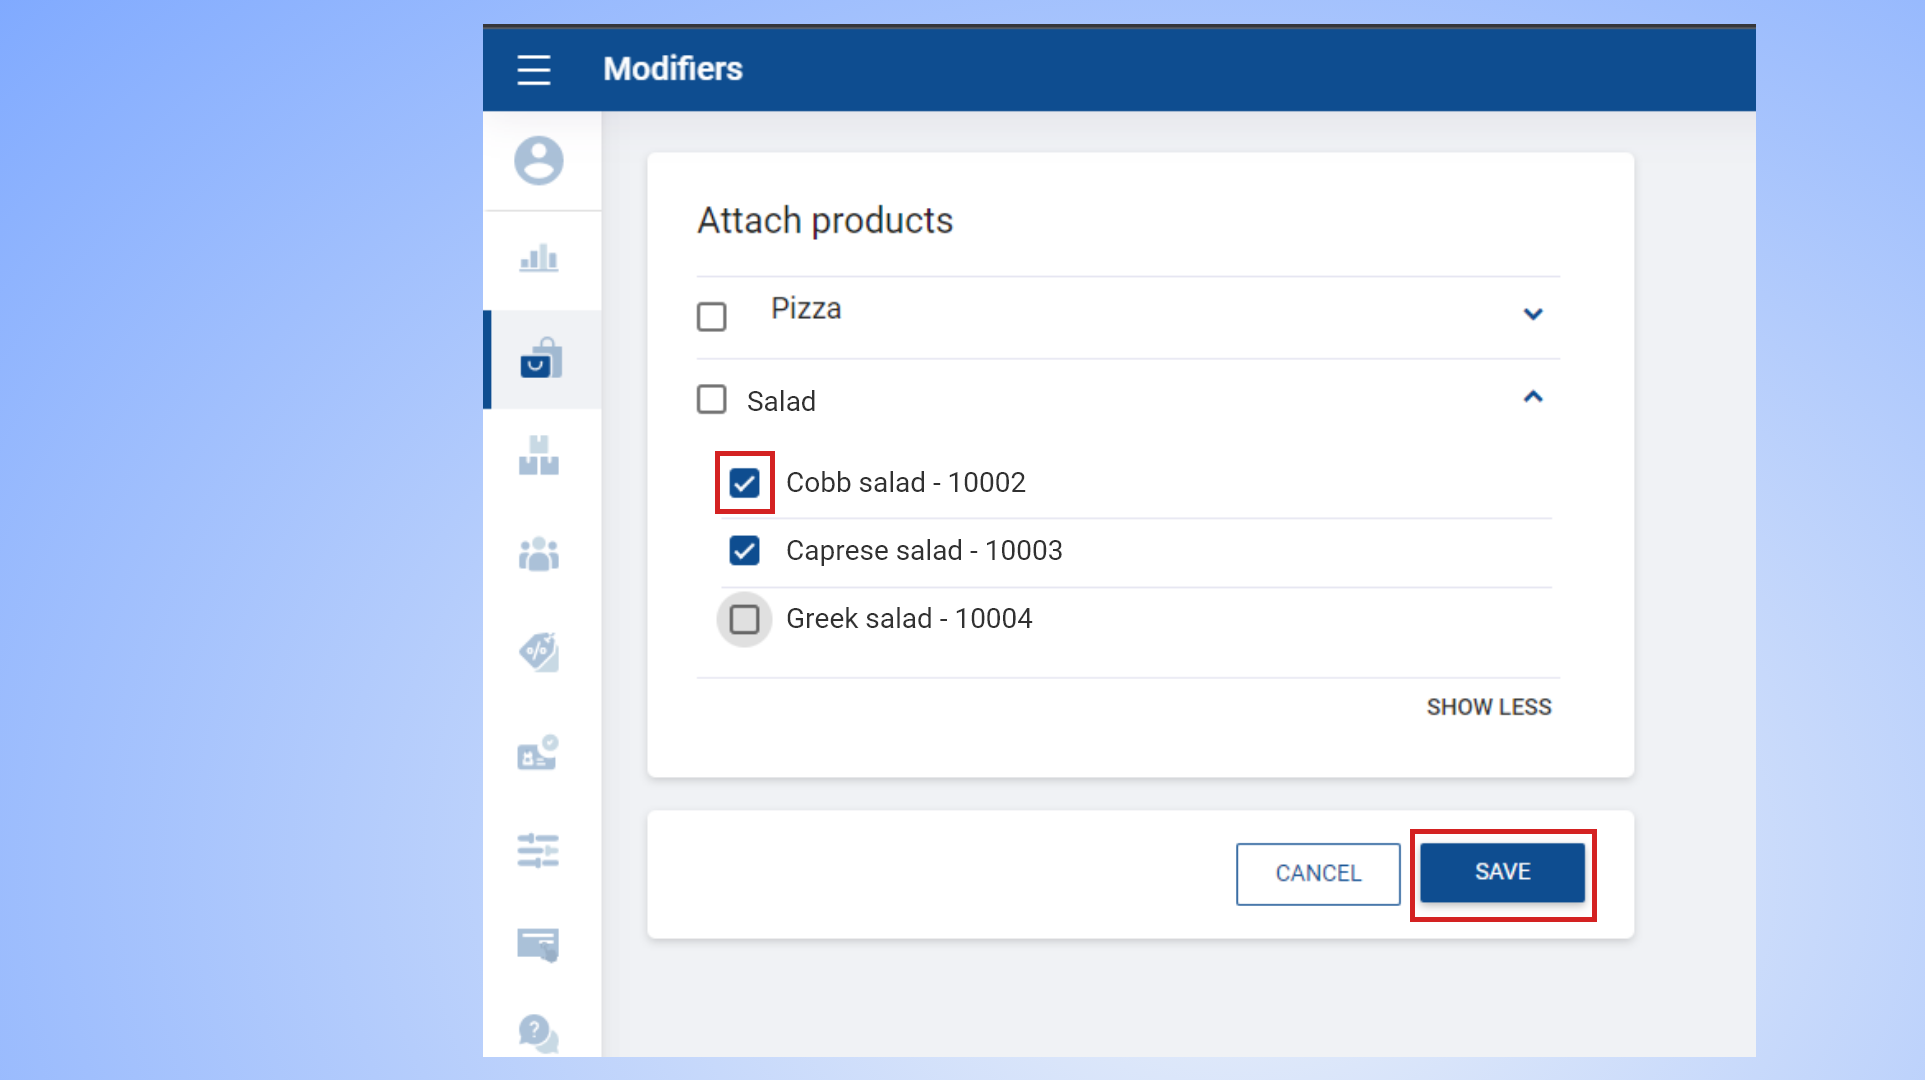The image size is (1925, 1080).
Task: Open the help question bubble icon
Action: coord(538,1032)
